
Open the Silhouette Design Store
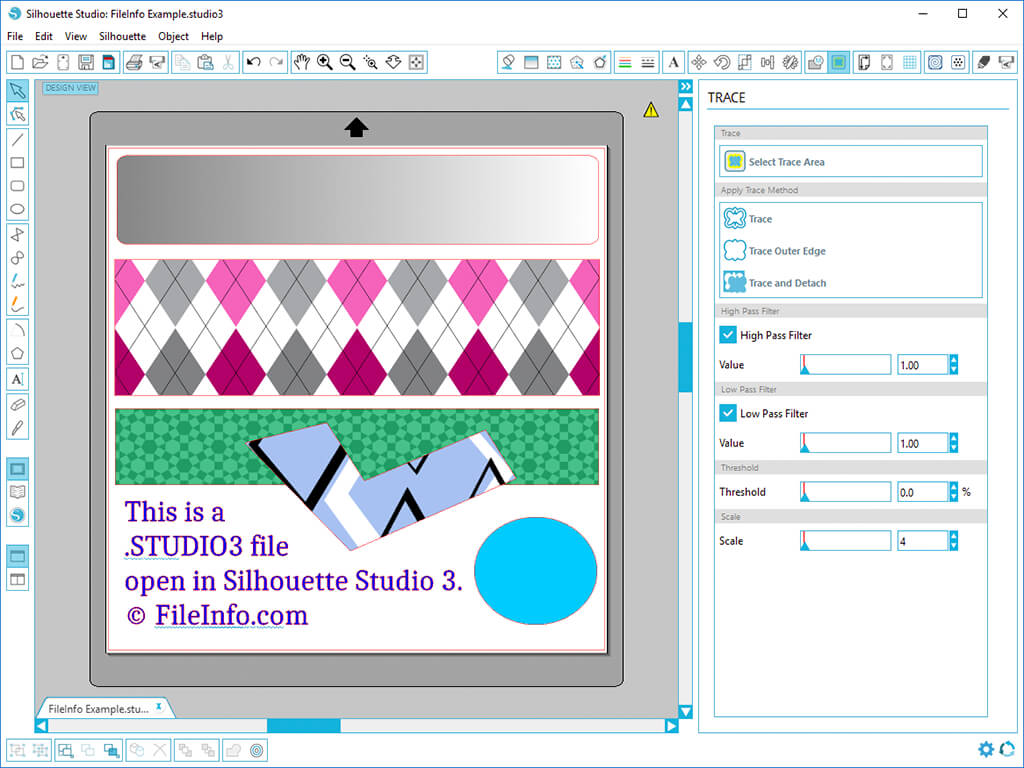[18, 515]
